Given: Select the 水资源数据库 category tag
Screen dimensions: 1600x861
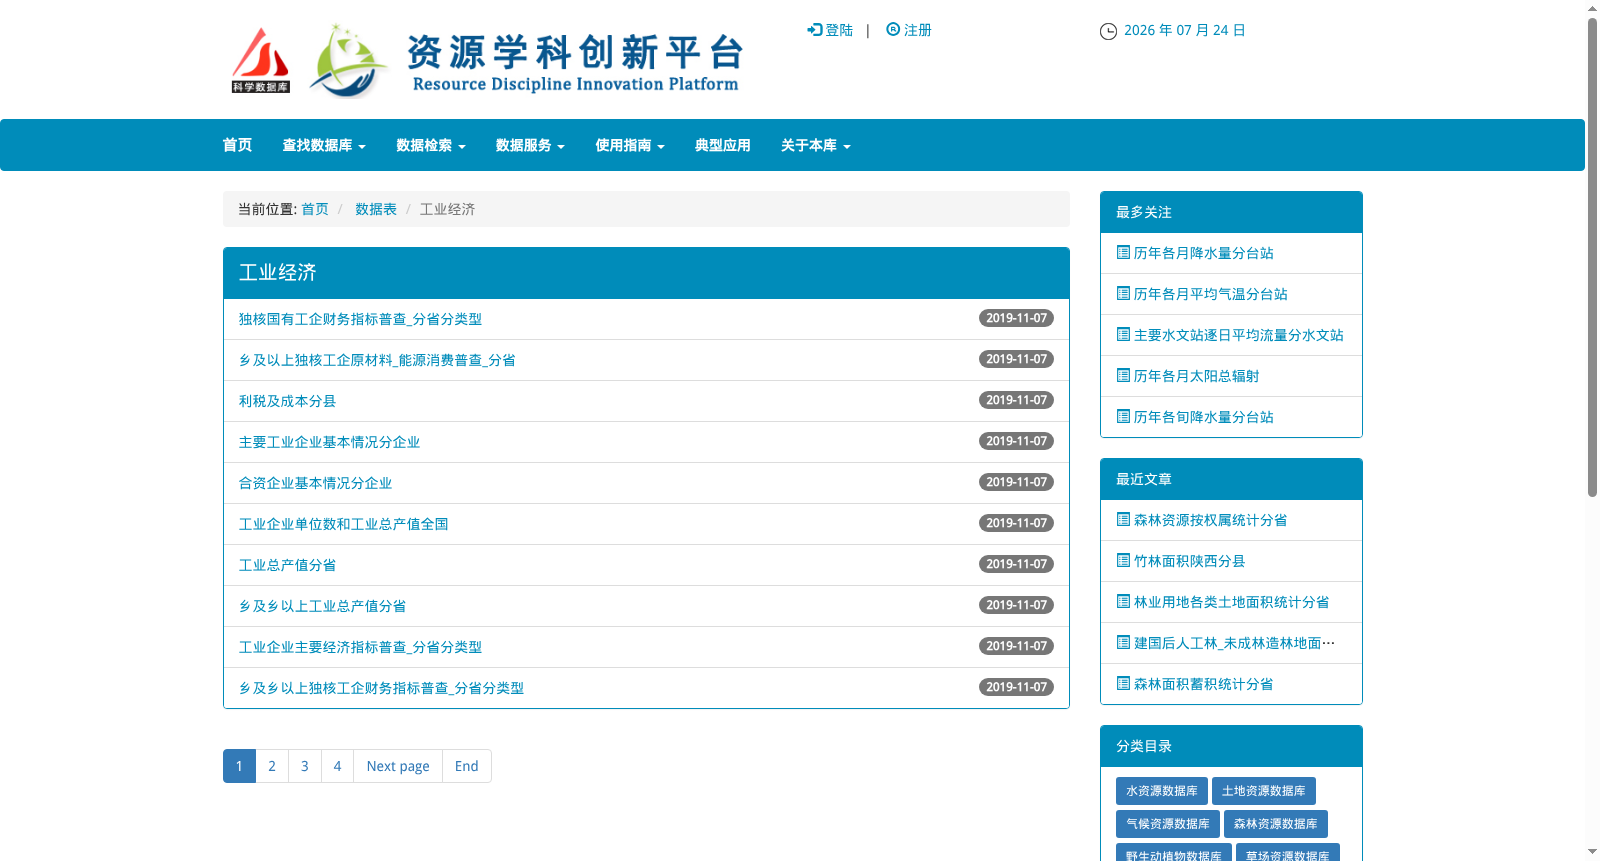Looking at the screenshot, I should pos(1162,791).
